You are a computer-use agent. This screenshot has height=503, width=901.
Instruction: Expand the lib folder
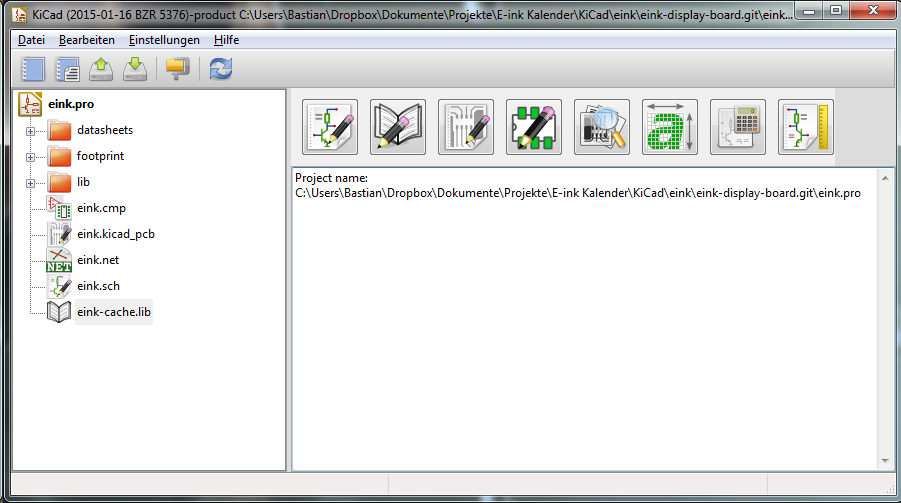30,183
